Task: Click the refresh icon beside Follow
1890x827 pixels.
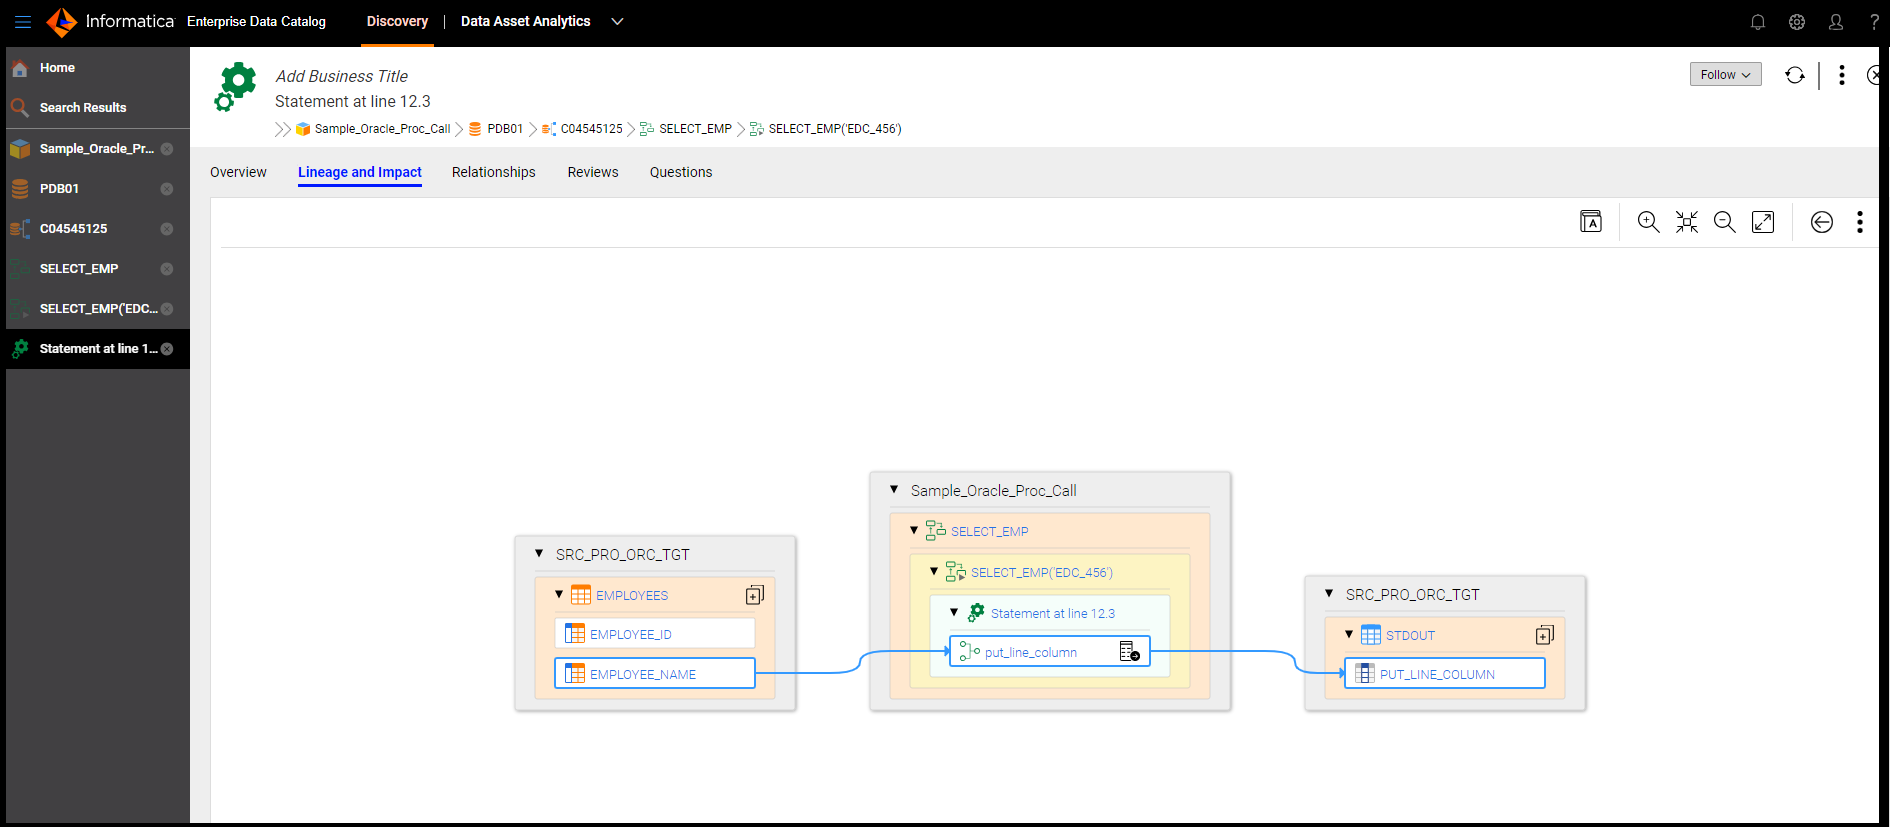Action: pos(1795,75)
